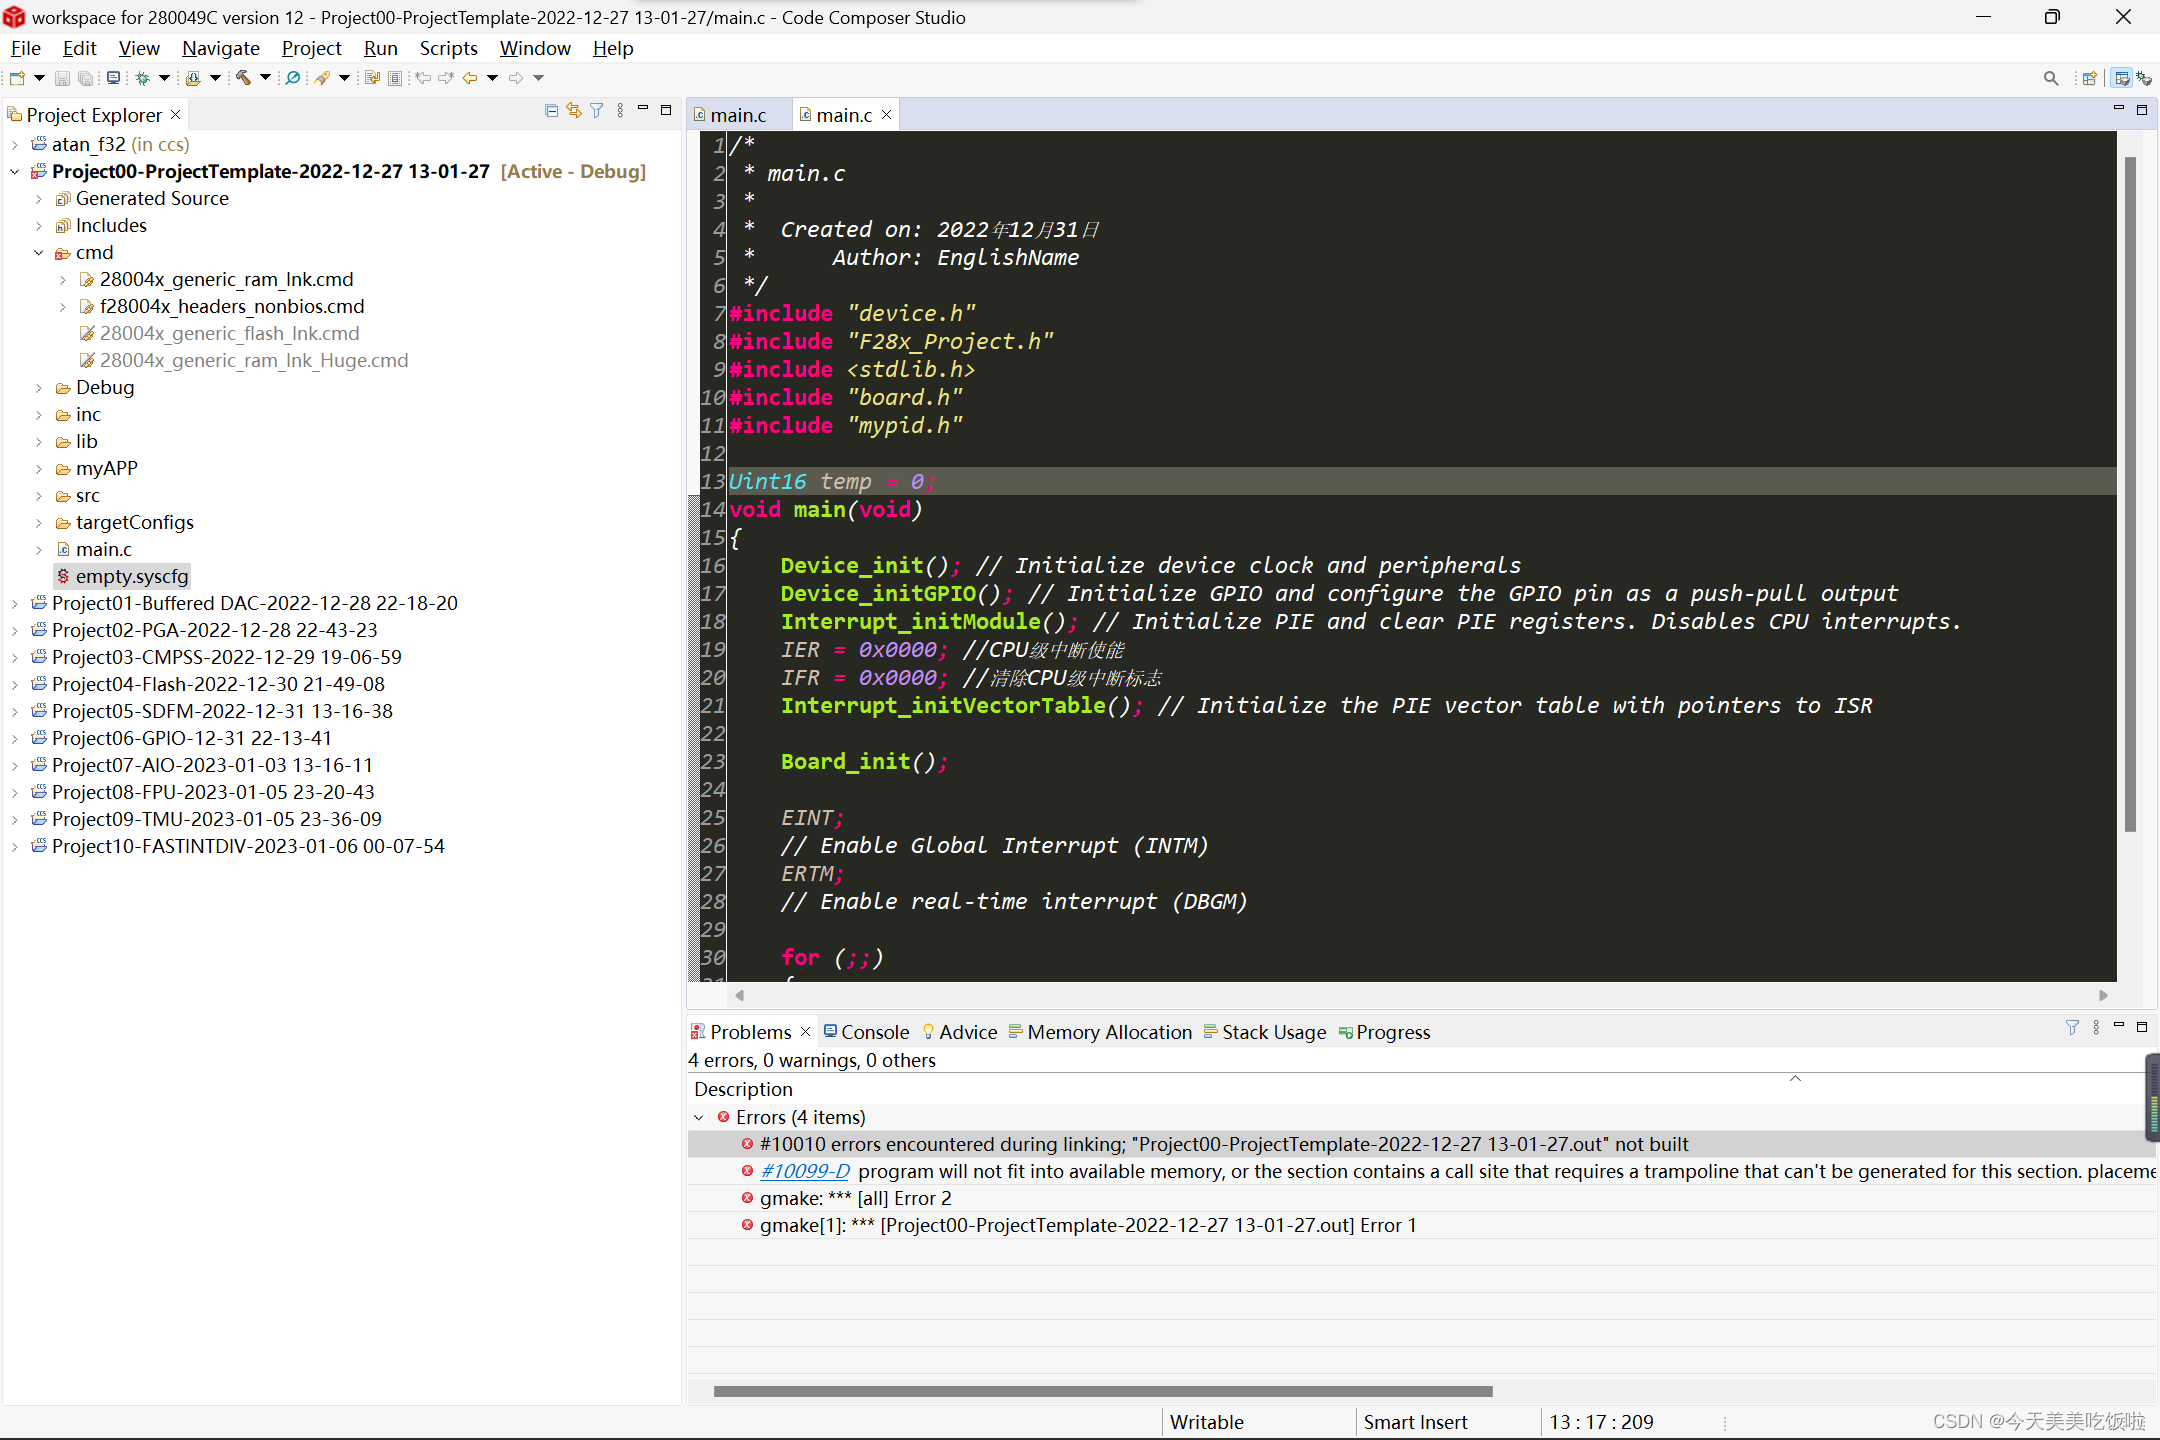Click the filter funnel in Project Explorer

(596, 110)
